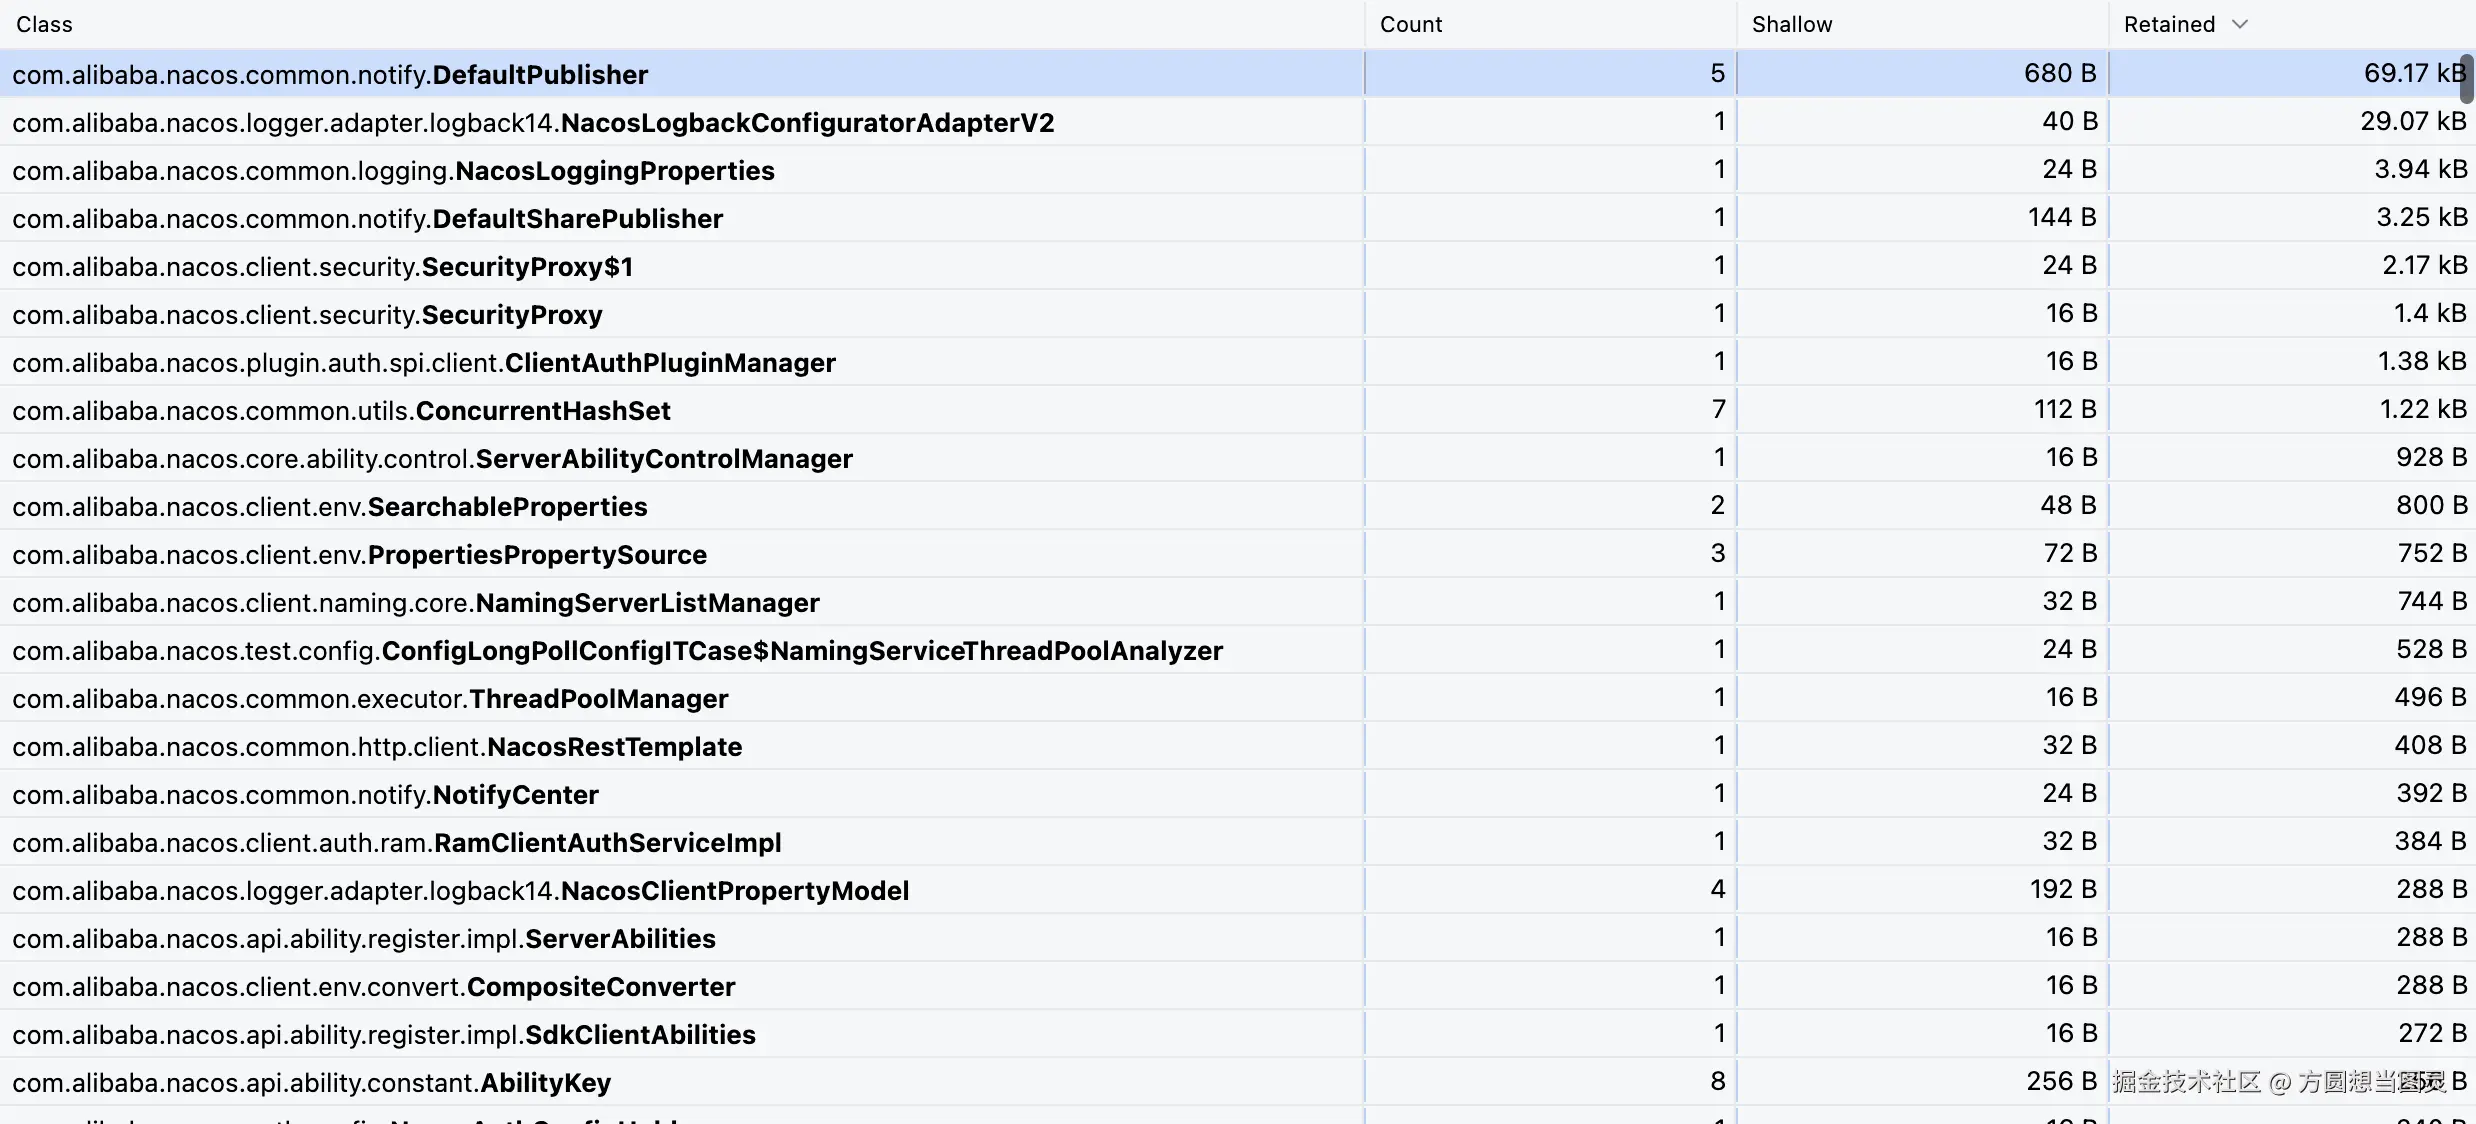The image size is (2476, 1124).
Task: Select the RamClientAuthServiceImpl row
Action: (1238, 841)
